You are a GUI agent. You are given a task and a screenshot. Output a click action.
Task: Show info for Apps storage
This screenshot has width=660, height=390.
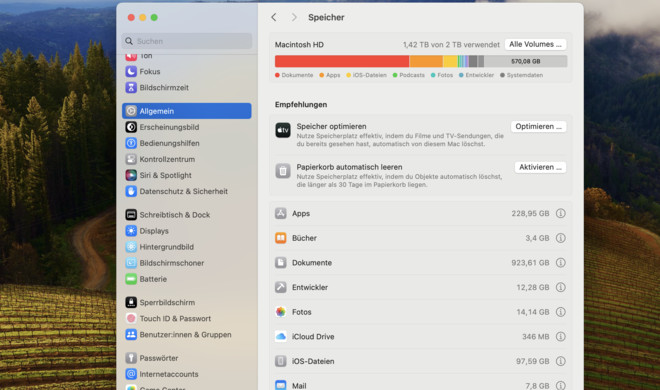(x=560, y=213)
